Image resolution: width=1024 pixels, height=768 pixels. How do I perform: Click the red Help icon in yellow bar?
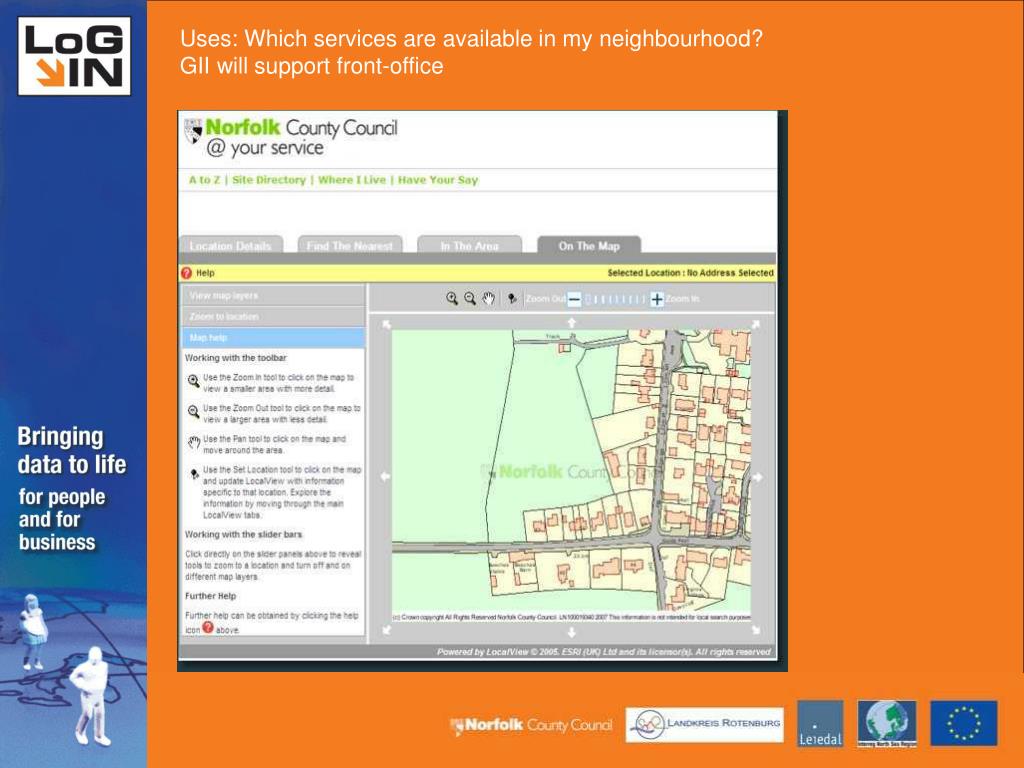tap(187, 273)
